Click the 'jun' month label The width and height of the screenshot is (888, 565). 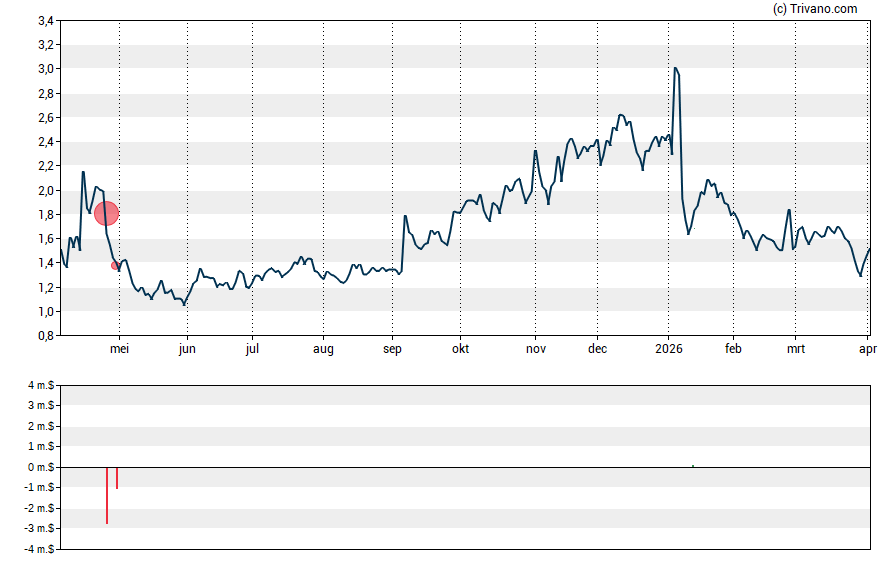[x=187, y=349]
